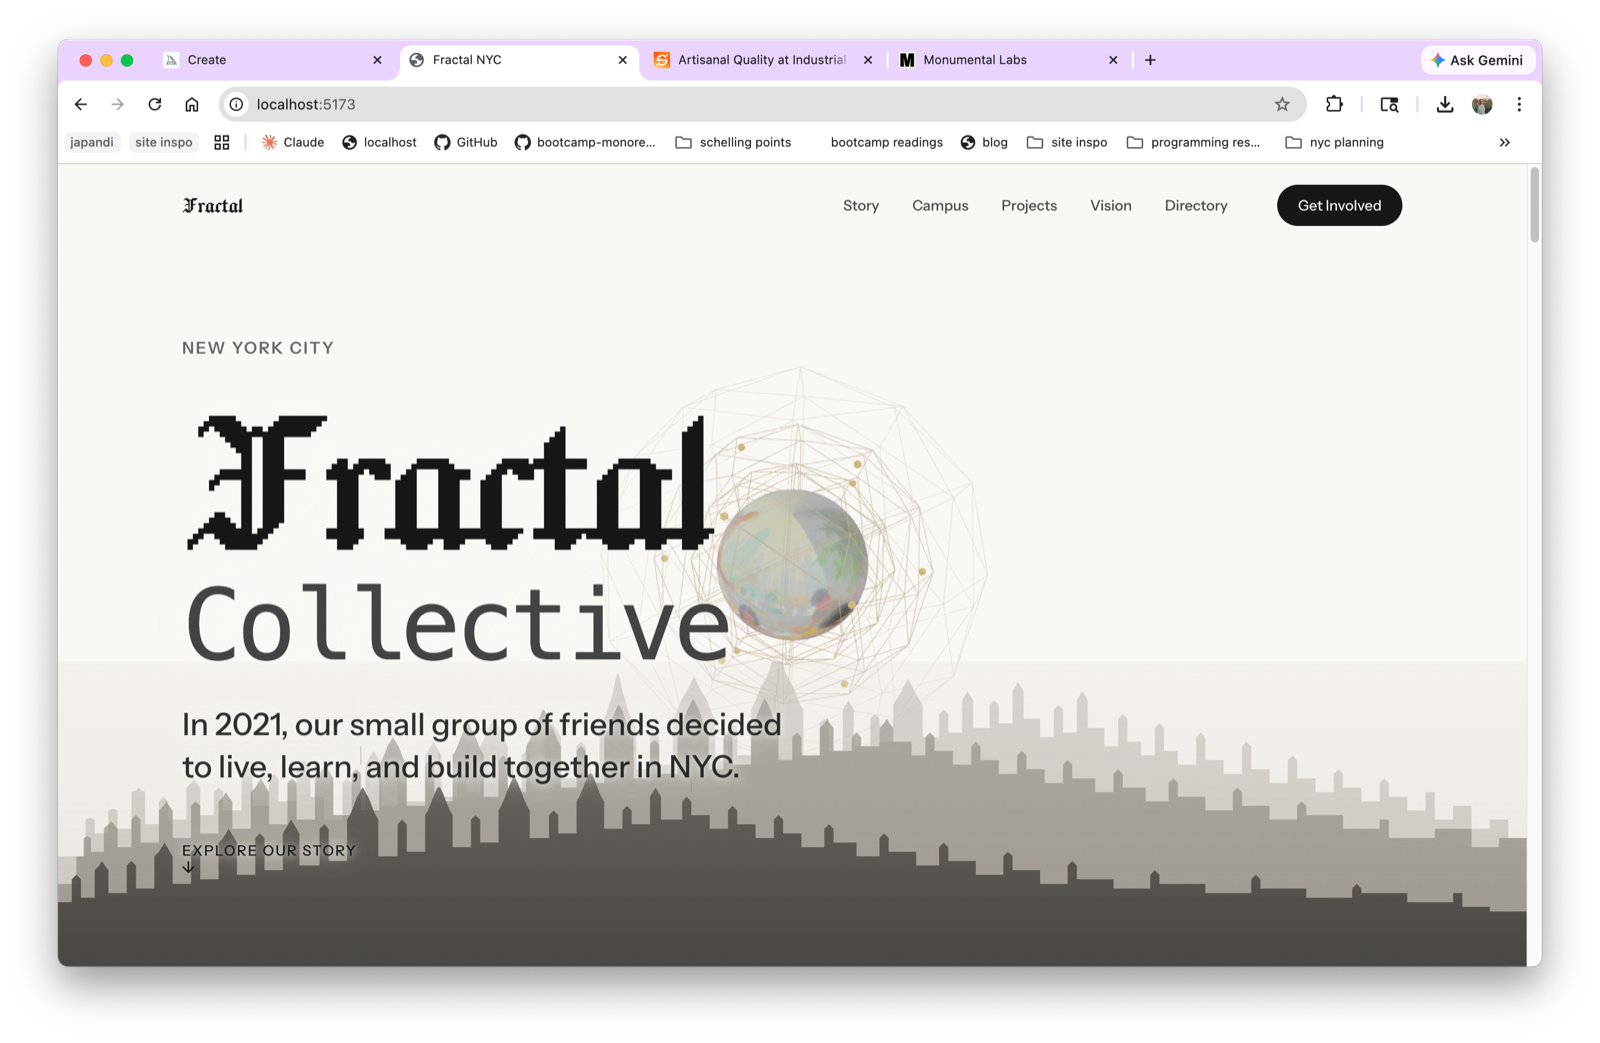Click the profile avatar icon
This screenshot has width=1600, height=1043.
click(x=1482, y=104)
